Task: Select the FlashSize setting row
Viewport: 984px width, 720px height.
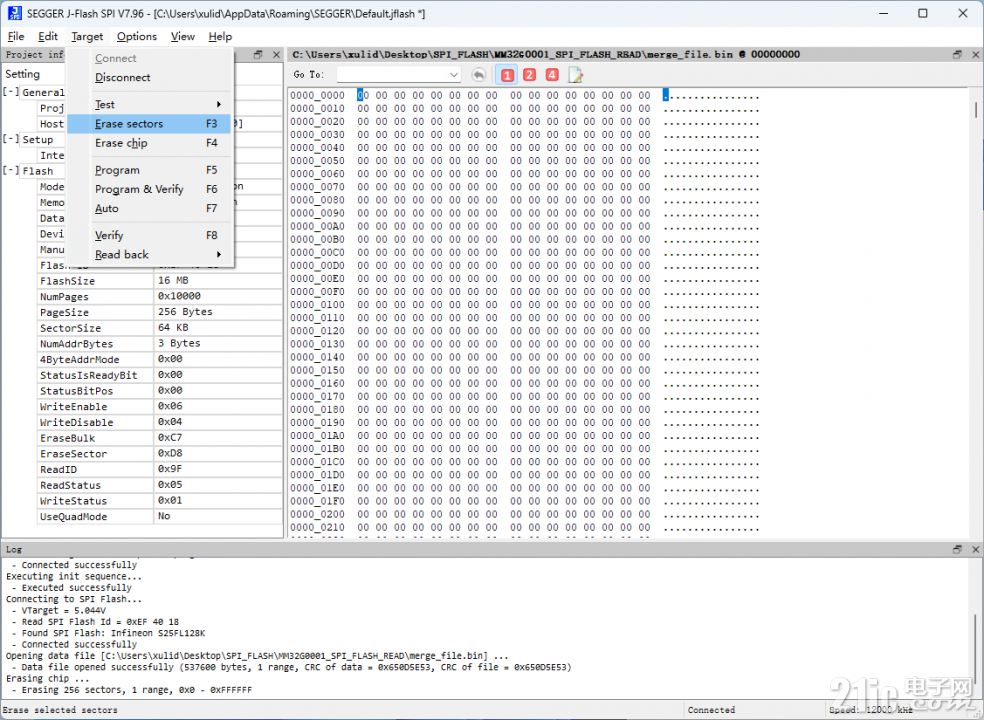Action: 160,281
